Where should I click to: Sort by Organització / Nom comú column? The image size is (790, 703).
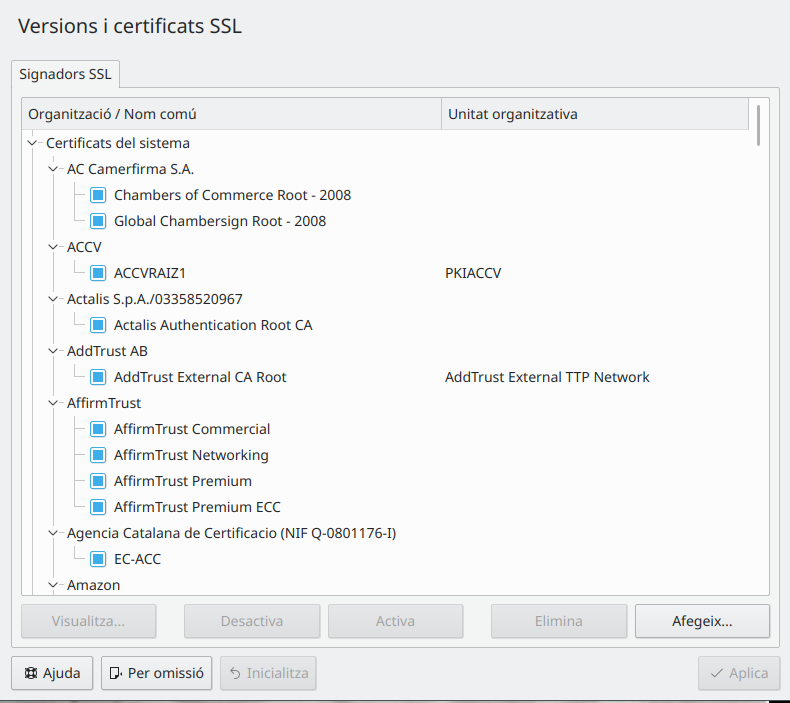click(x=230, y=114)
